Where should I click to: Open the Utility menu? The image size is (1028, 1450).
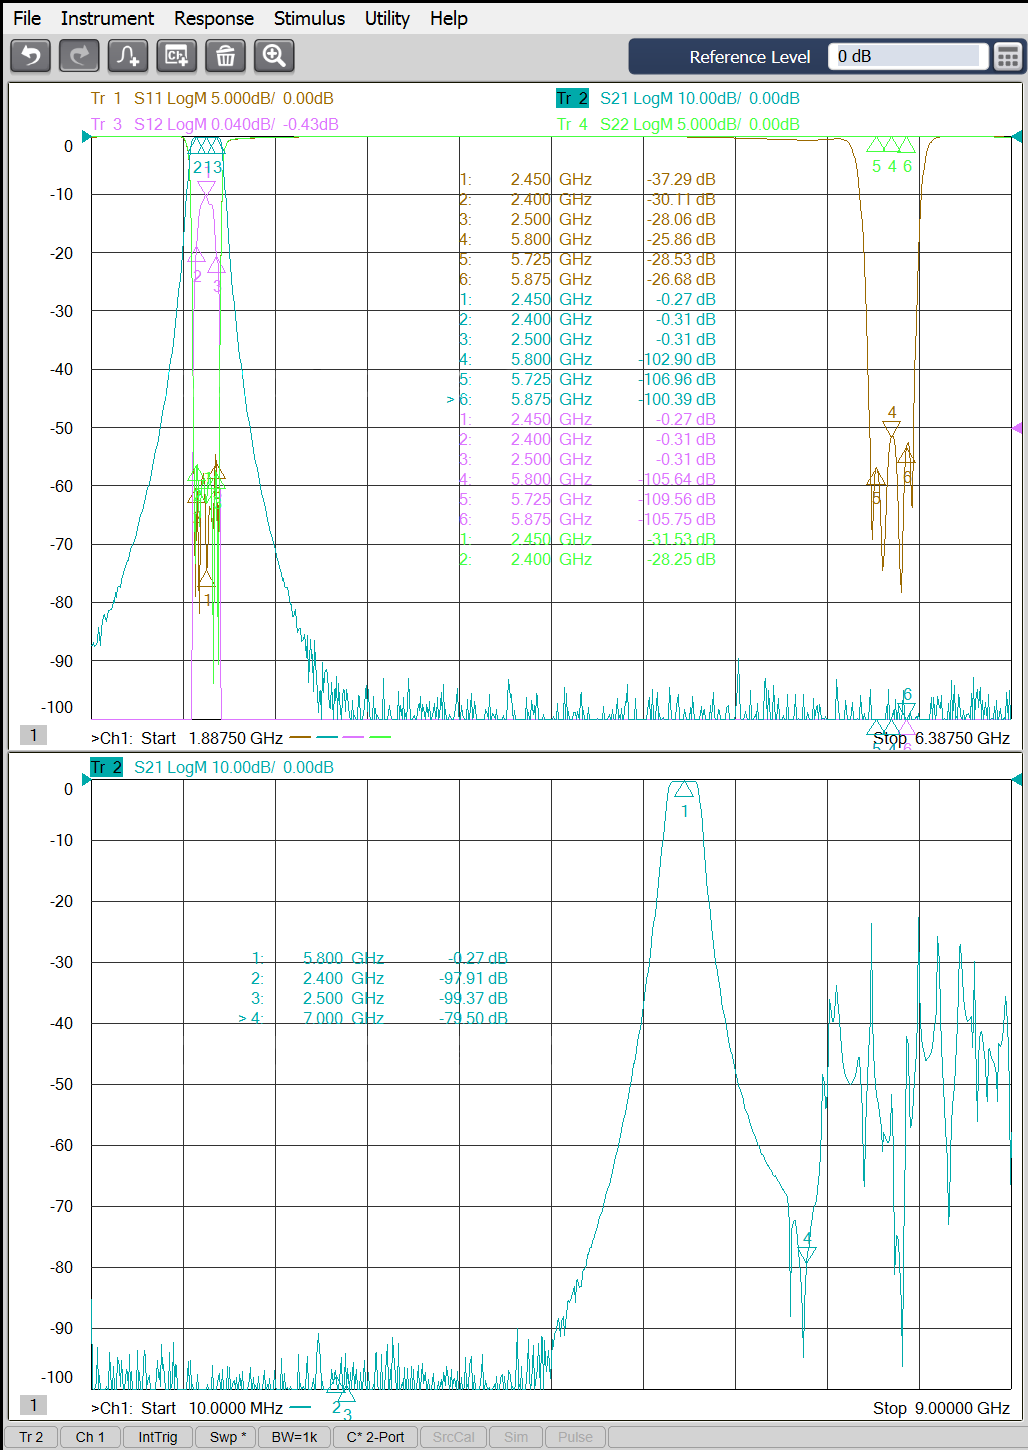tap(387, 18)
